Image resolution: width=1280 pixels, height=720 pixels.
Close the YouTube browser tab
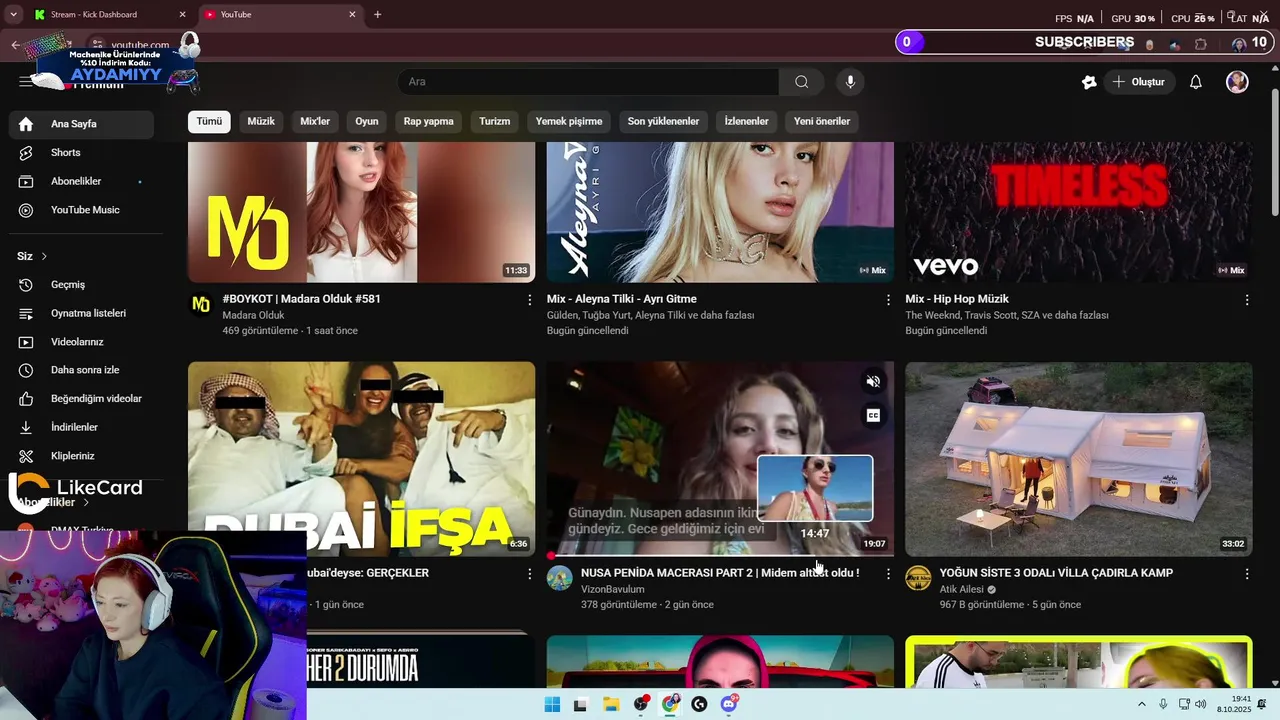click(352, 15)
